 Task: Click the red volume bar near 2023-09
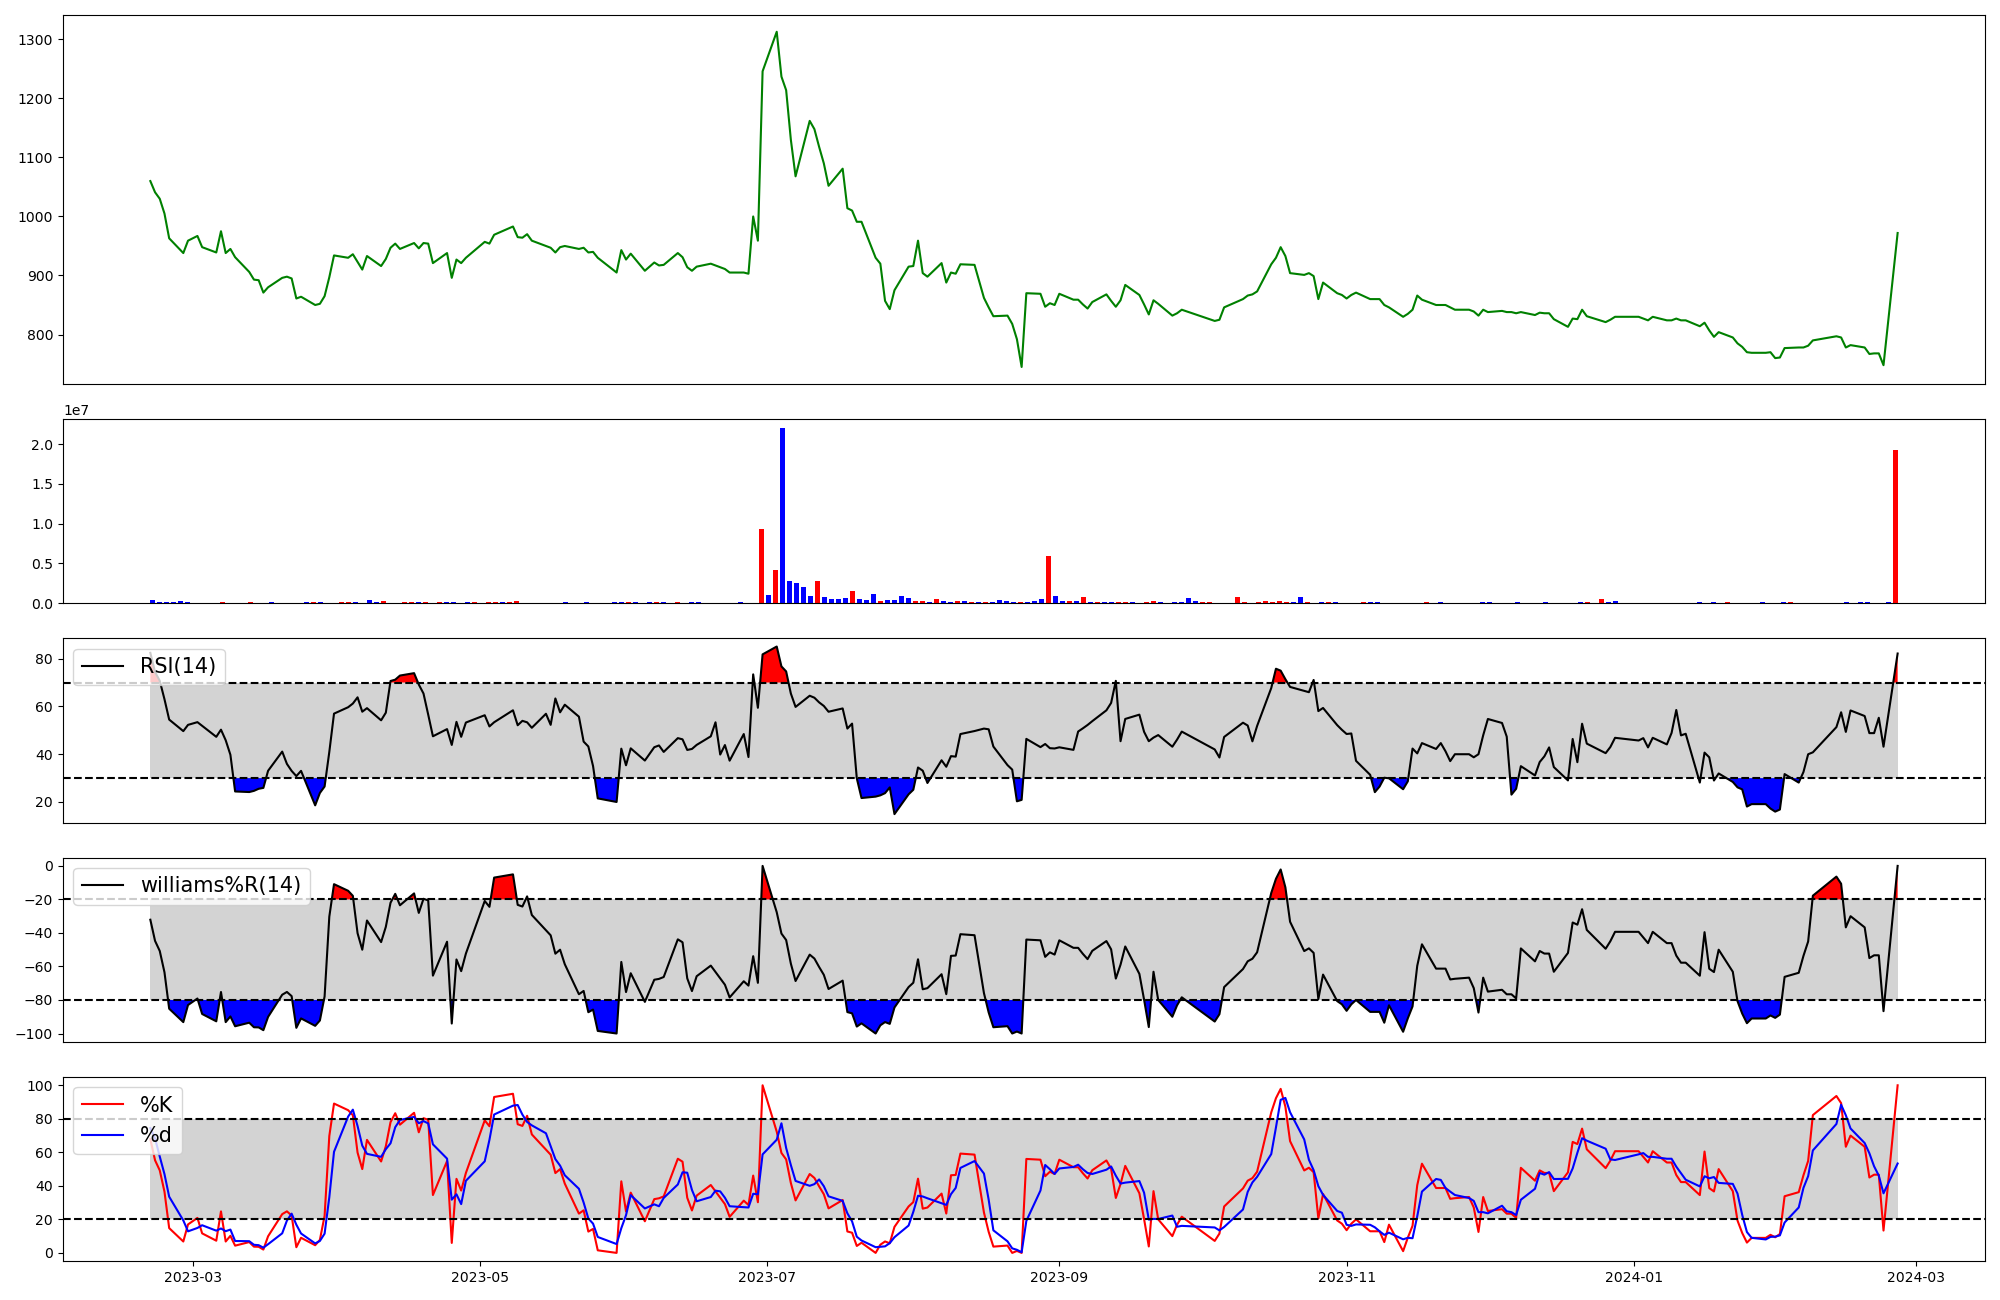click(x=1048, y=580)
